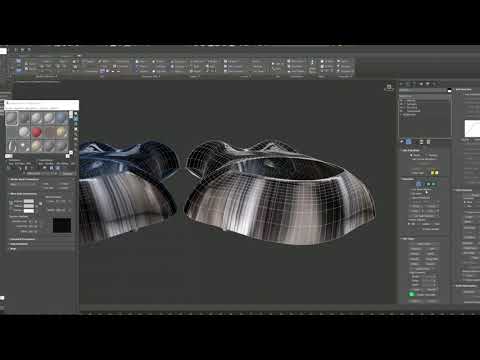Screen dimensions: 480x360
Task: Click the Specular color swatch
Action: [29, 211]
